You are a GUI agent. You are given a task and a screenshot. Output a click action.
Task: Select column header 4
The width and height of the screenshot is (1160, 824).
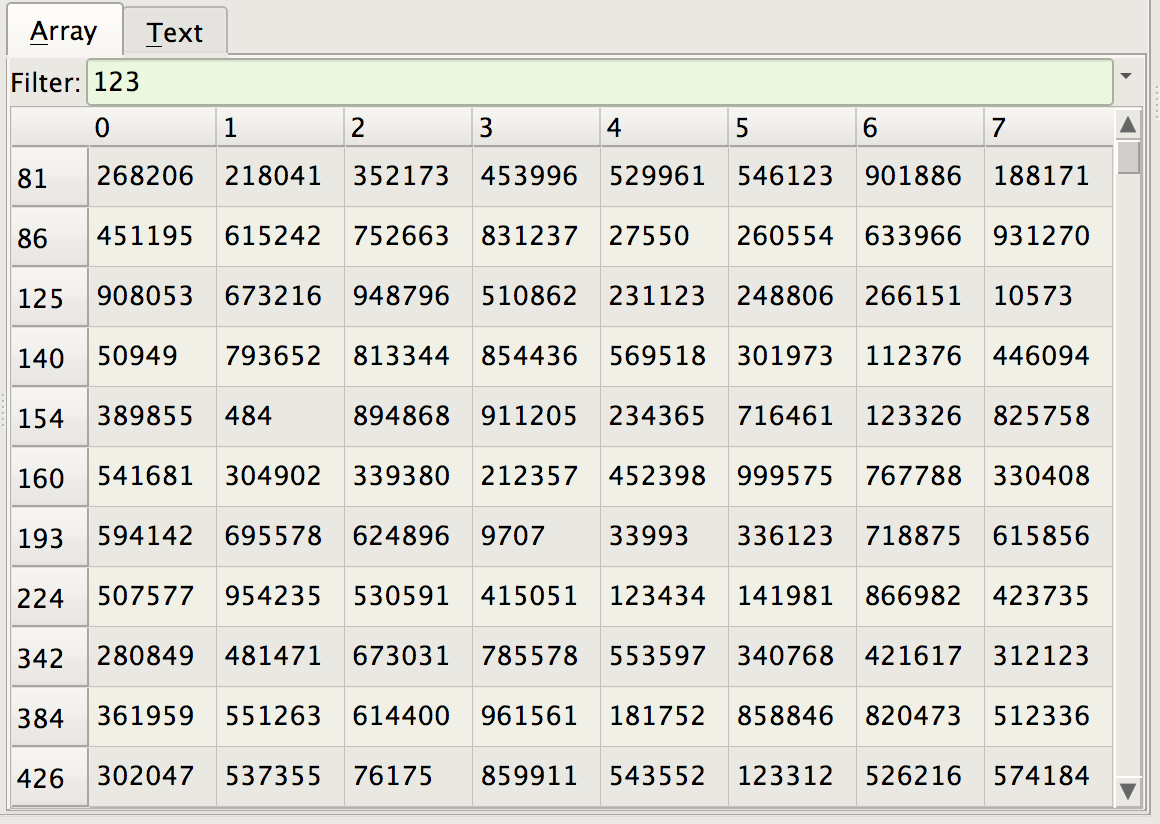(x=664, y=127)
